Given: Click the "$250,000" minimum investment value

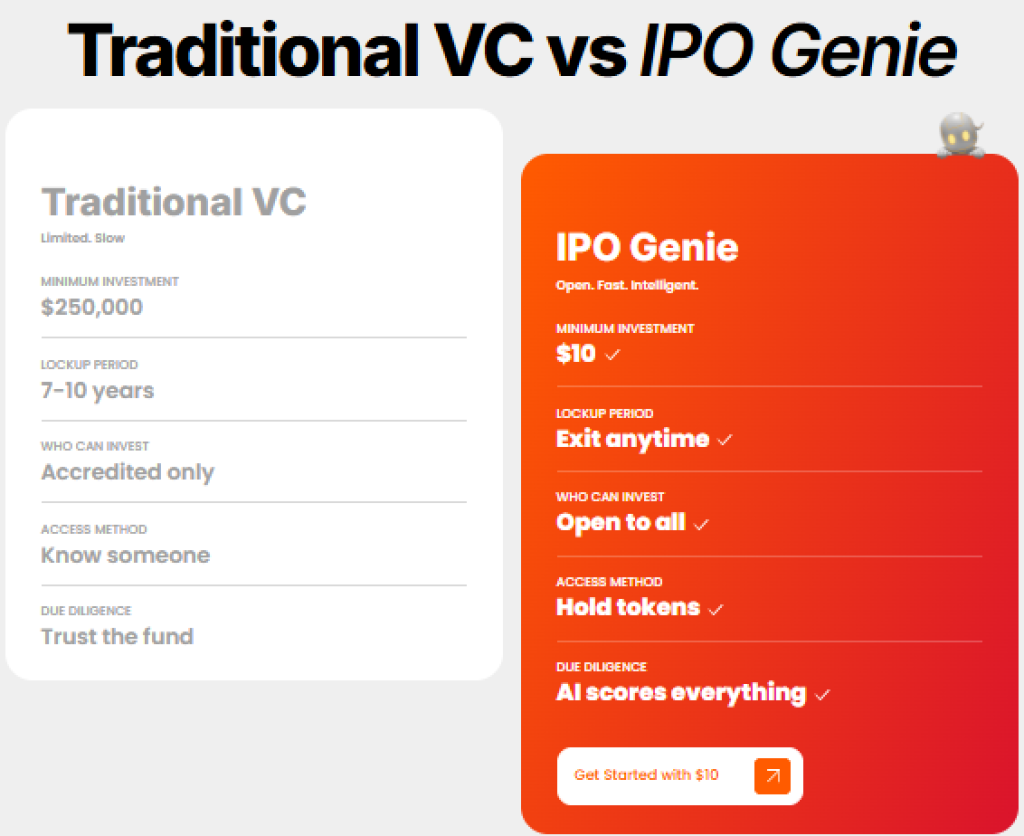Looking at the screenshot, I should click(x=91, y=307).
